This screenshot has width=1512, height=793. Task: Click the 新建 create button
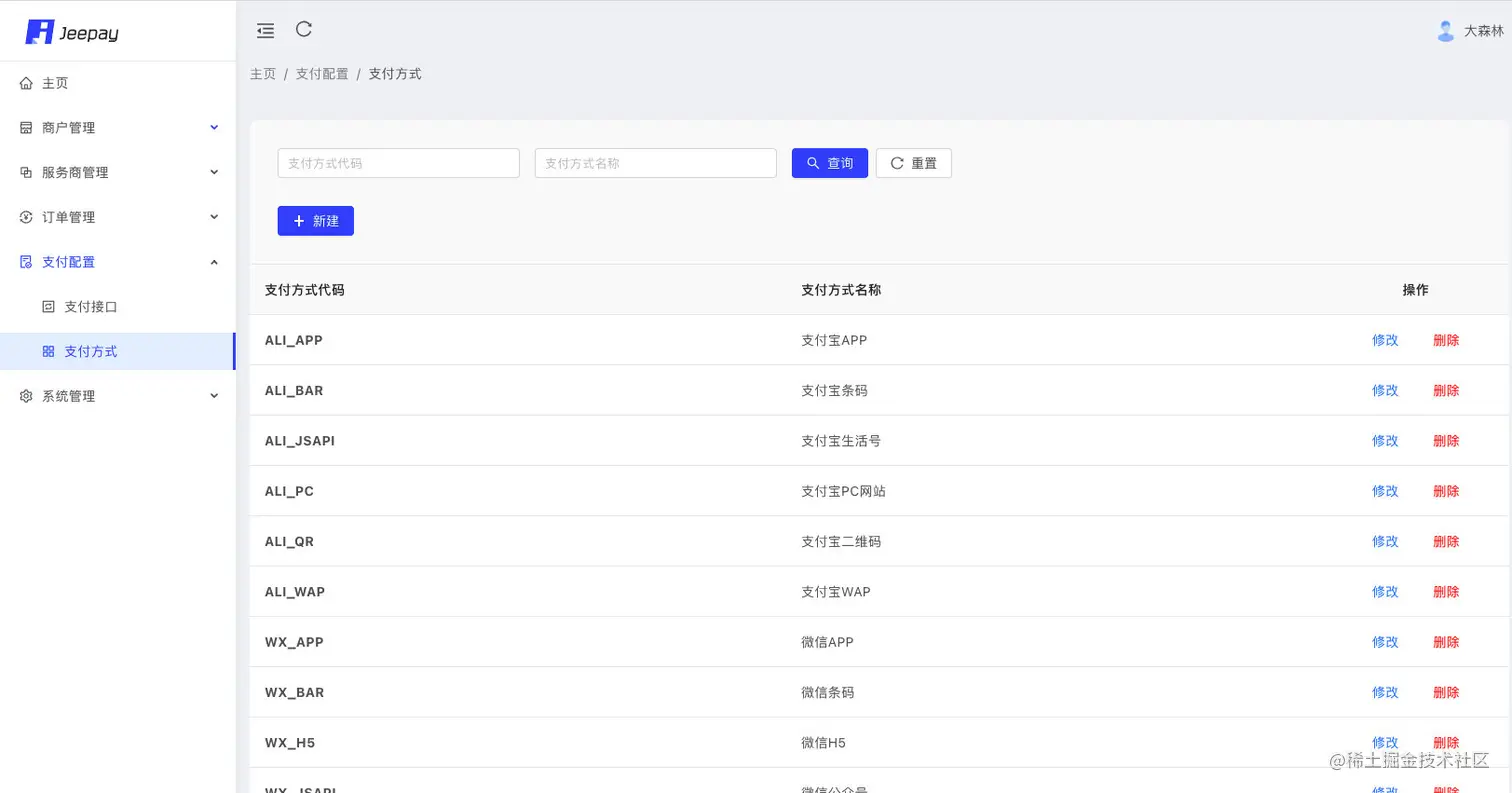click(x=316, y=221)
